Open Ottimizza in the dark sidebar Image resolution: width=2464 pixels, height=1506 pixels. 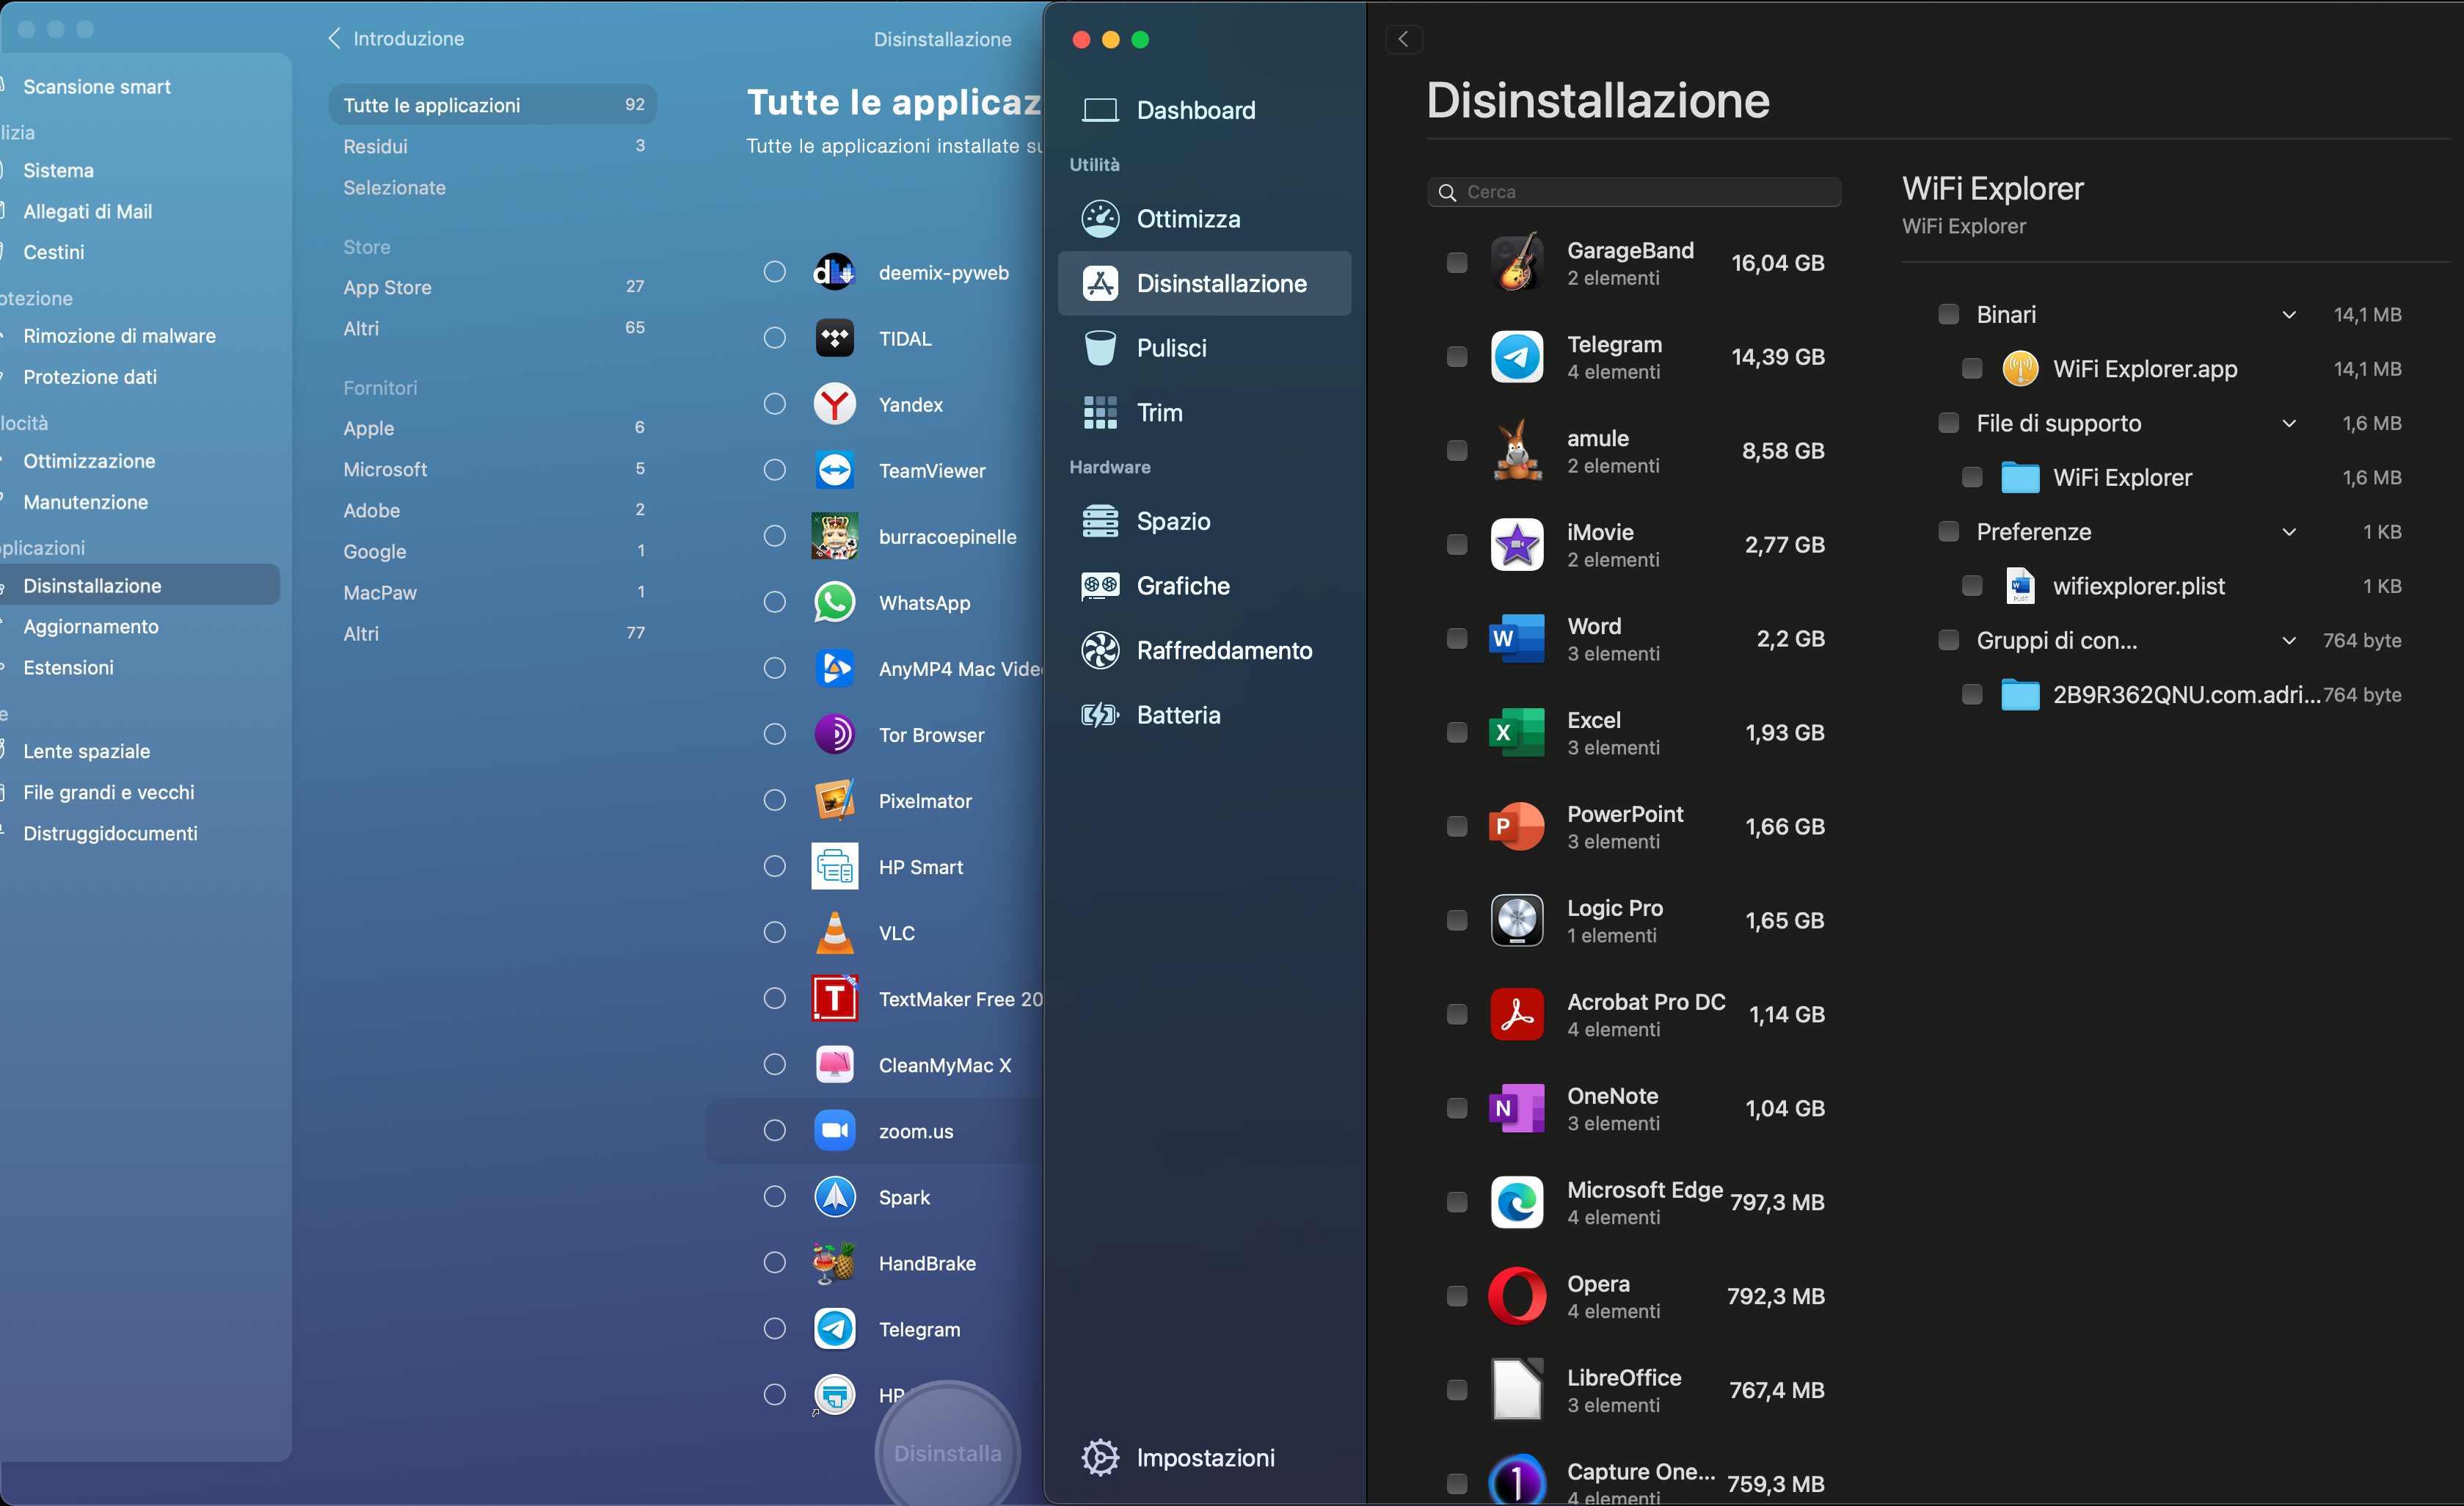point(1204,219)
